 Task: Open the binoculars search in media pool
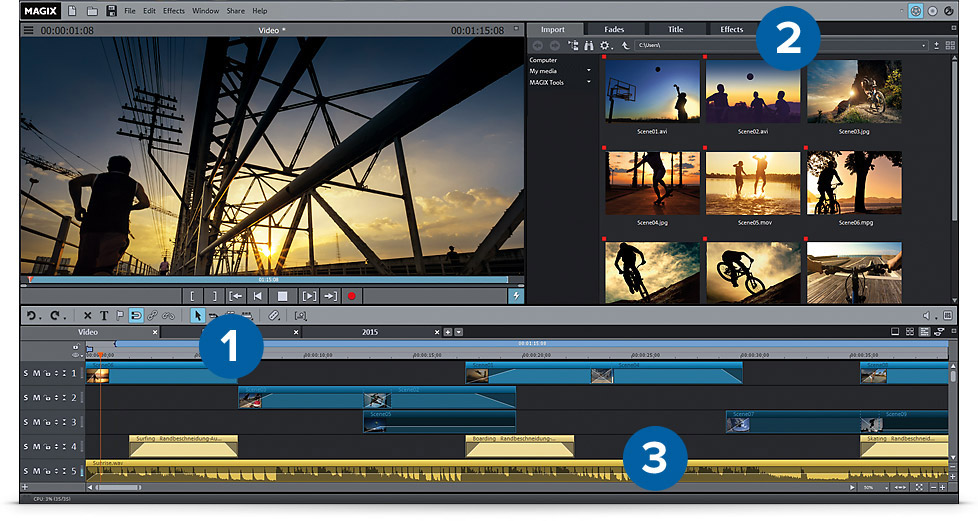tap(588, 45)
